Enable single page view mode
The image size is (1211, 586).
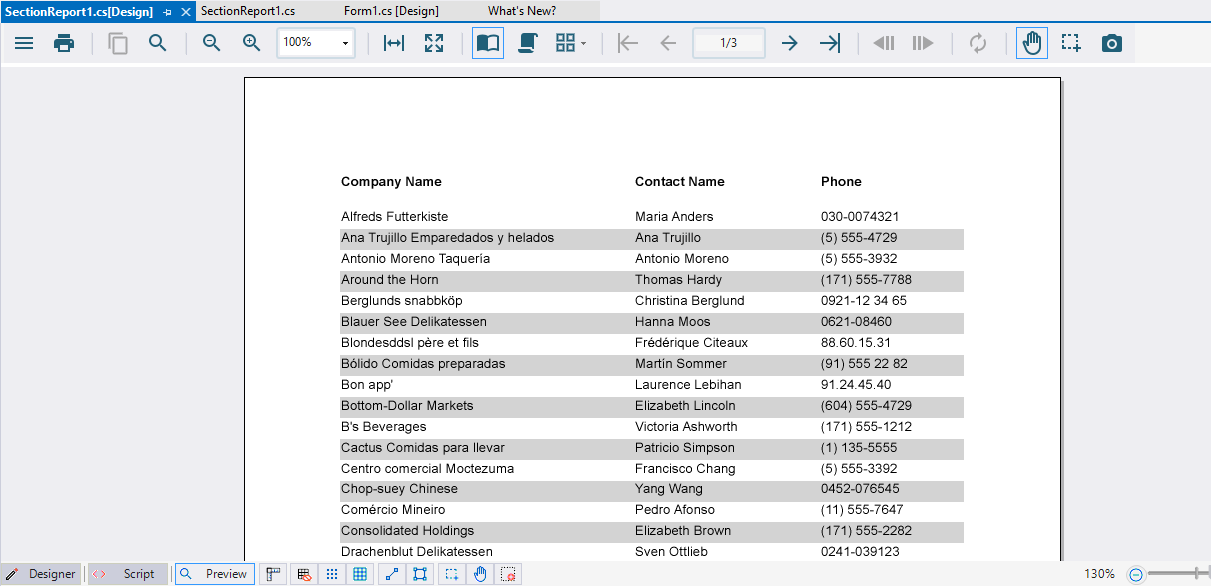(488, 43)
